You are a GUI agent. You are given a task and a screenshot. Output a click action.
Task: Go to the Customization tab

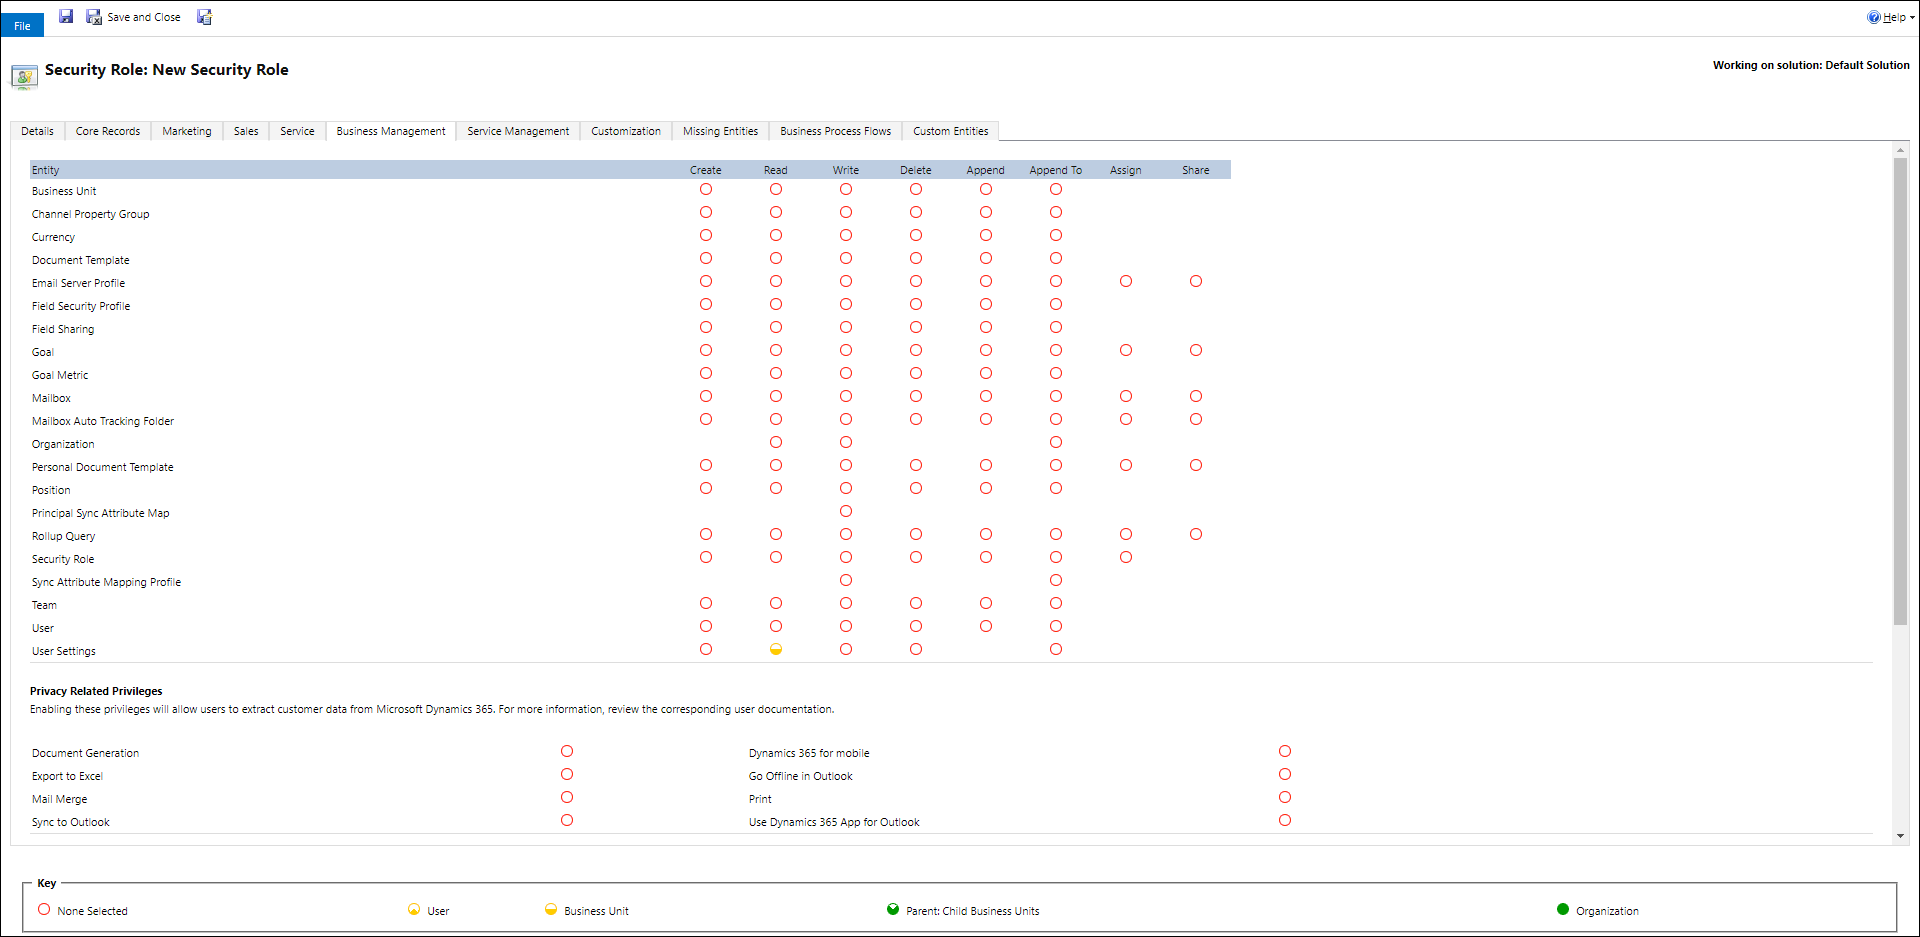626,131
